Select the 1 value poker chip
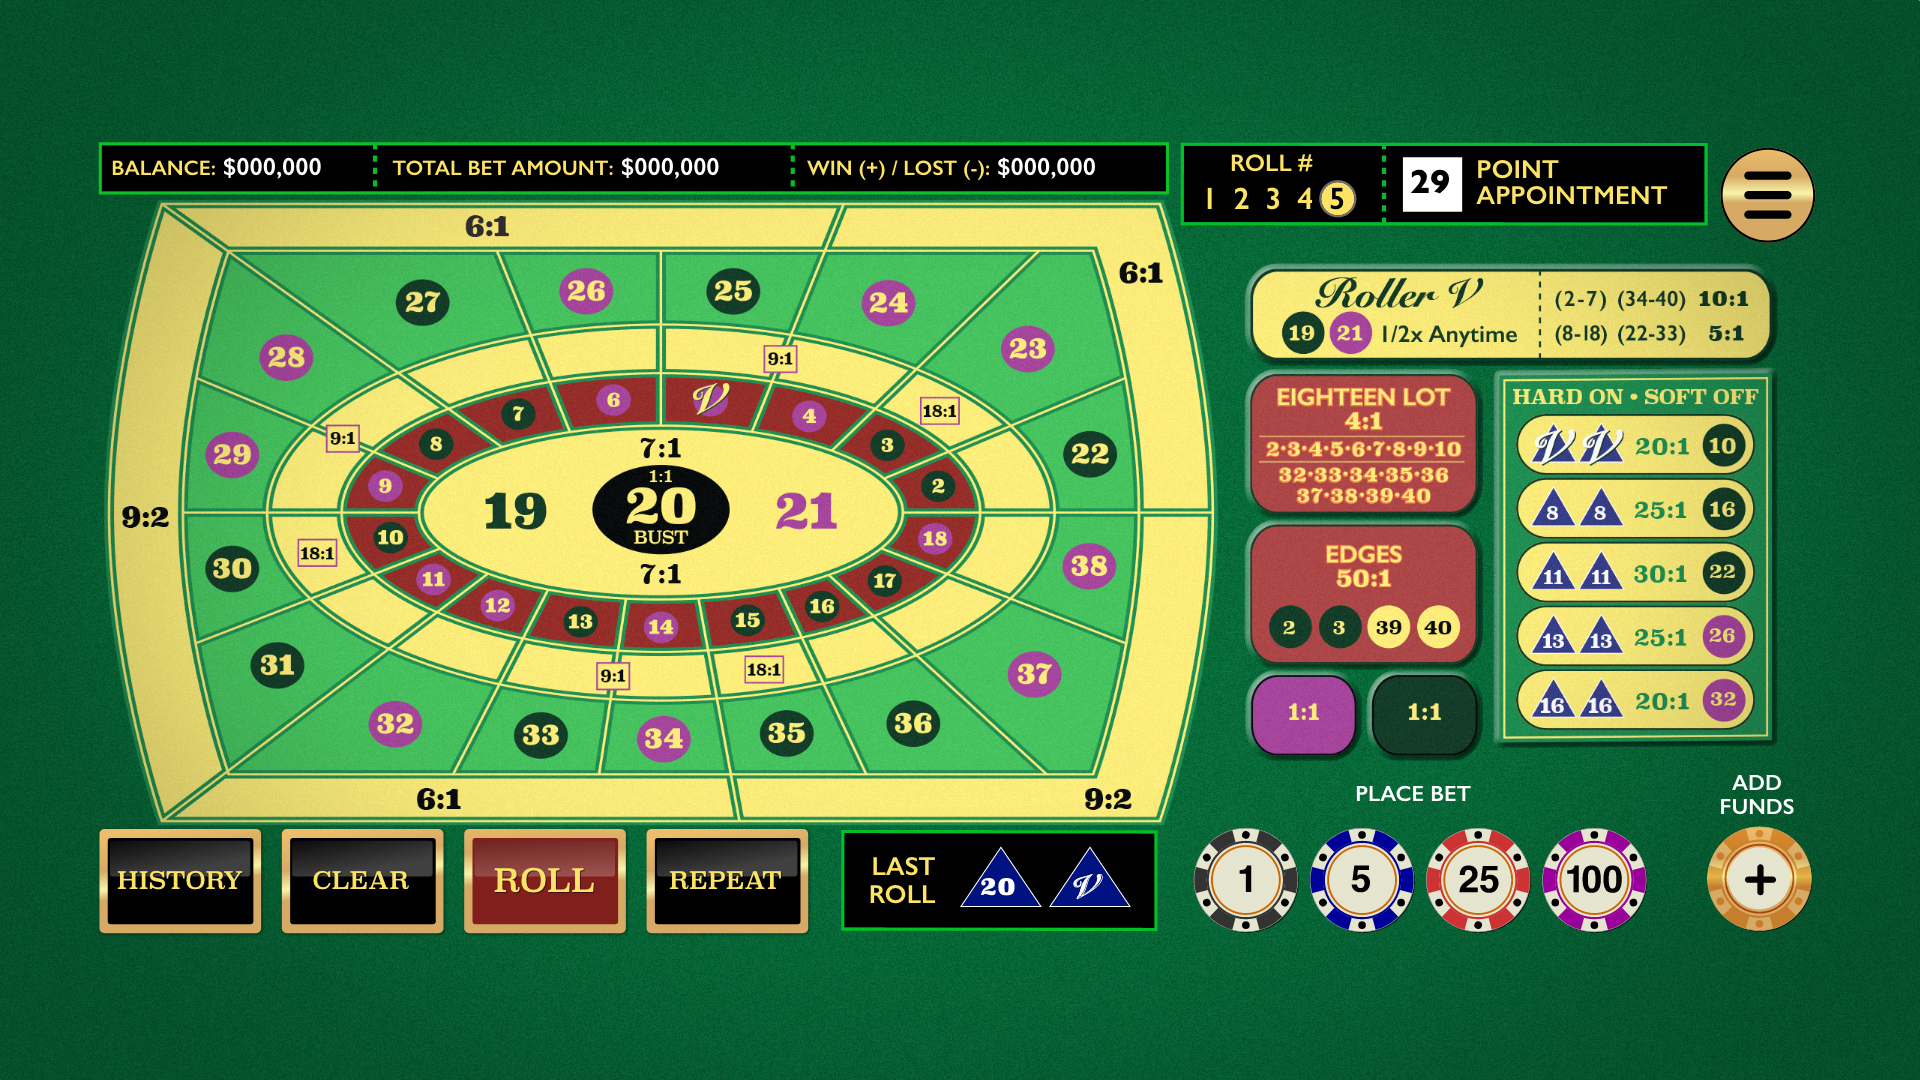The width and height of the screenshot is (1920, 1080). pos(1245,880)
